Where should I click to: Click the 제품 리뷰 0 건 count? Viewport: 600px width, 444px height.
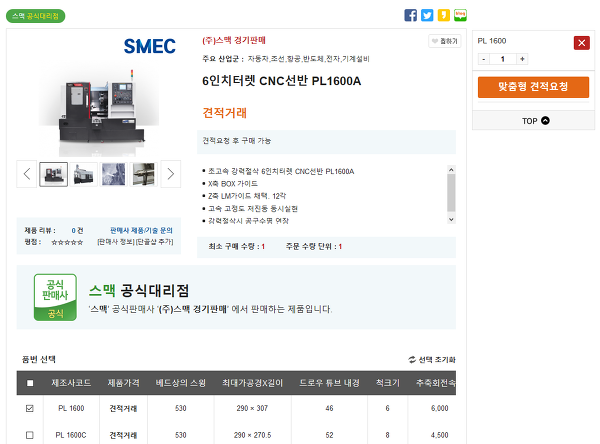pyautogui.click(x=77, y=230)
